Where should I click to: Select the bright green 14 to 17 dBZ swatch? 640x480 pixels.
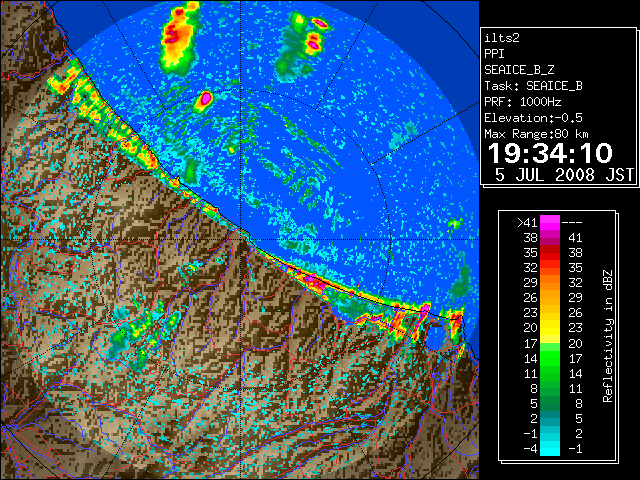[550, 358]
